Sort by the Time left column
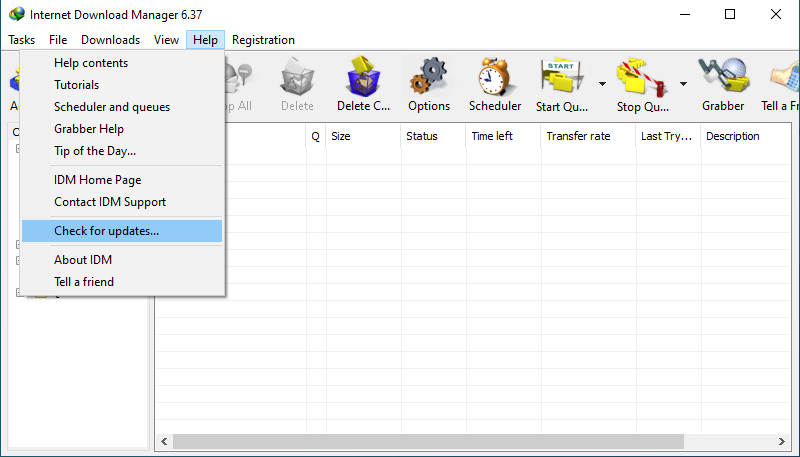This screenshot has height=457, width=800. [503, 136]
